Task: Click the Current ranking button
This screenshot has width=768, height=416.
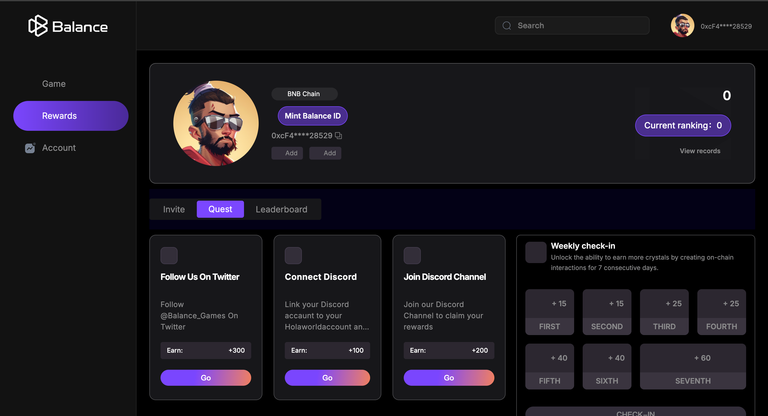Action: [683, 125]
